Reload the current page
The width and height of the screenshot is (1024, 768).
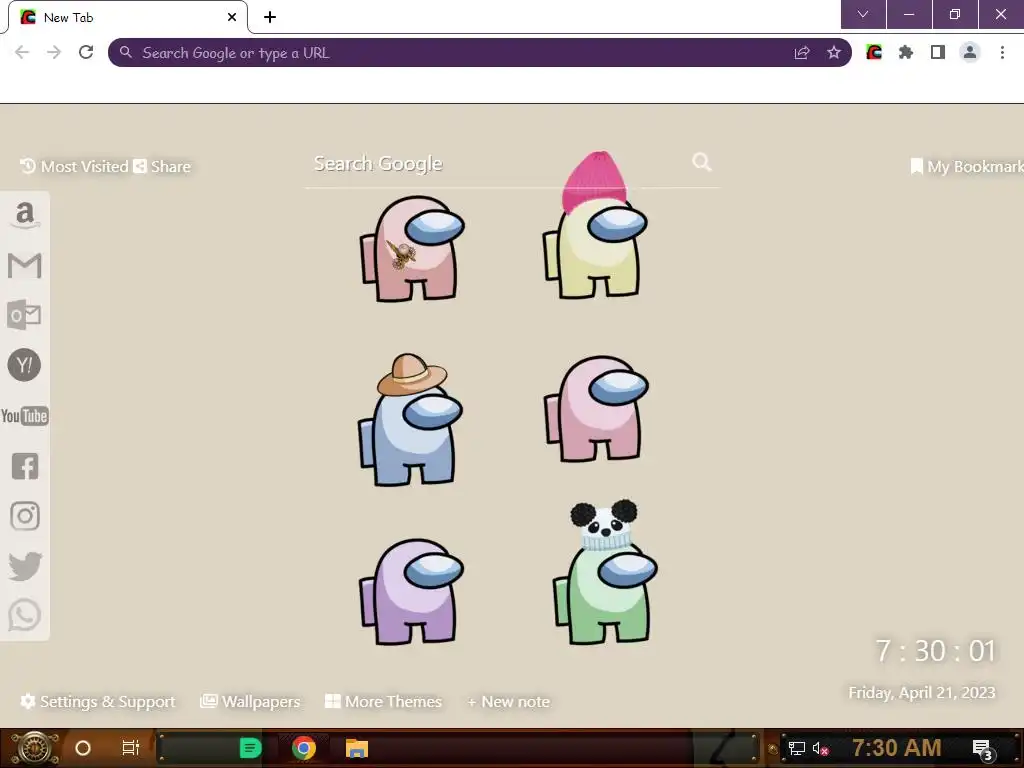coord(86,52)
